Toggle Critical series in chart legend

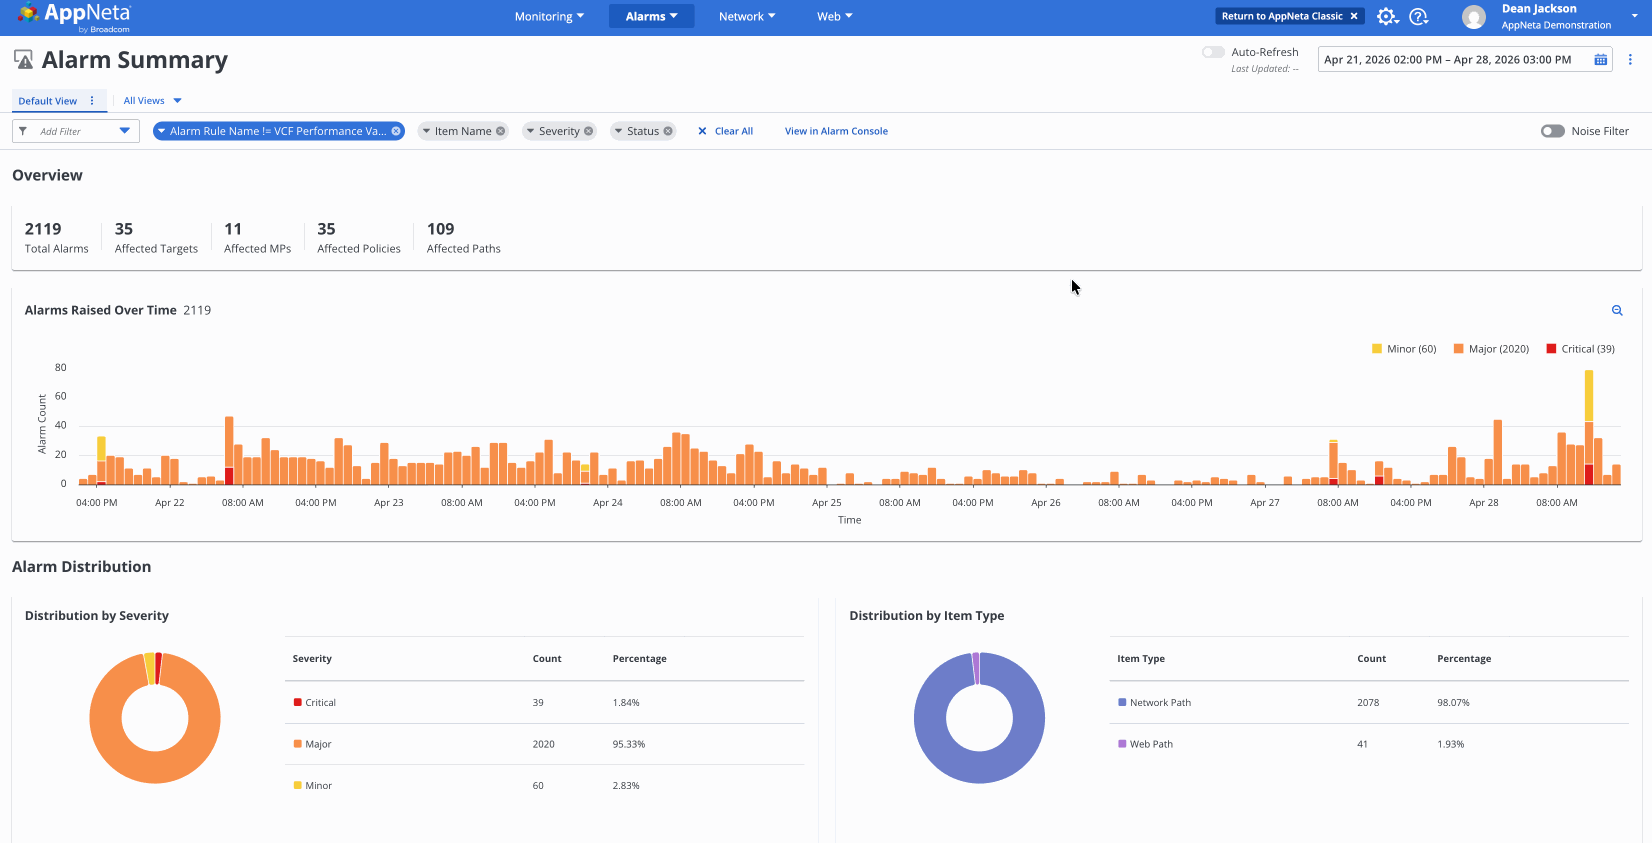click(x=1580, y=349)
